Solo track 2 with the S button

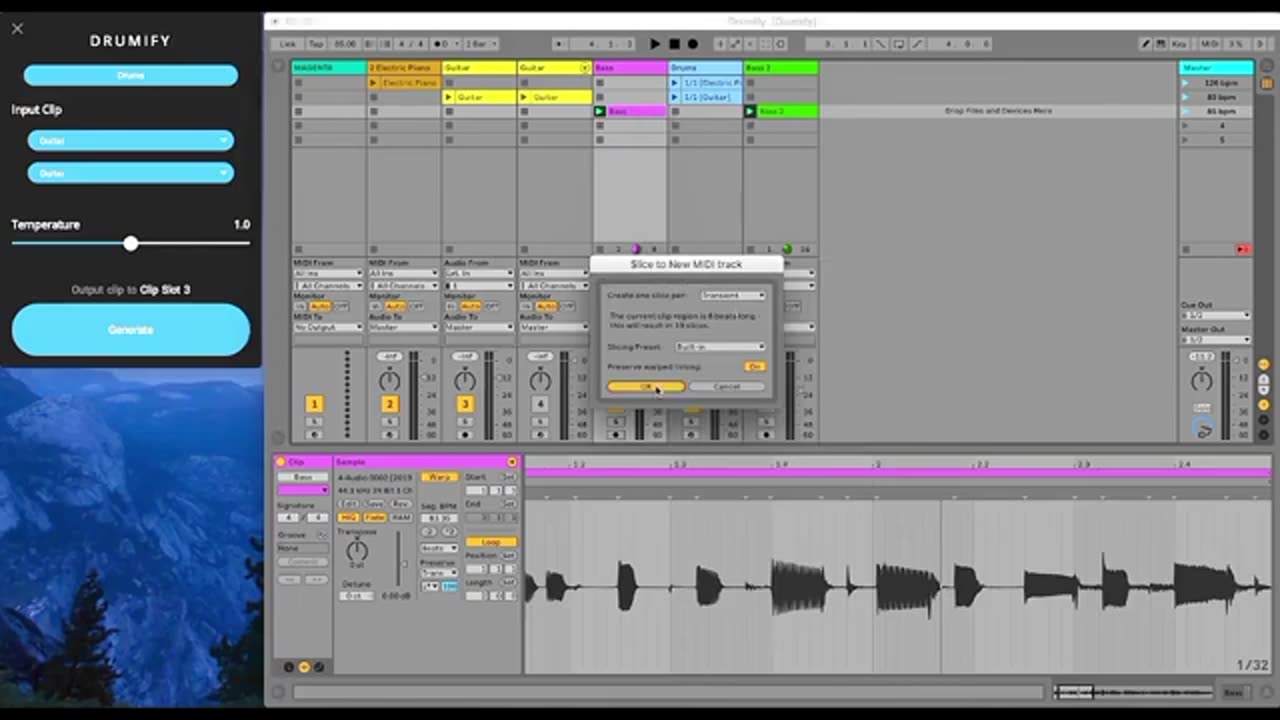[x=389, y=422]
